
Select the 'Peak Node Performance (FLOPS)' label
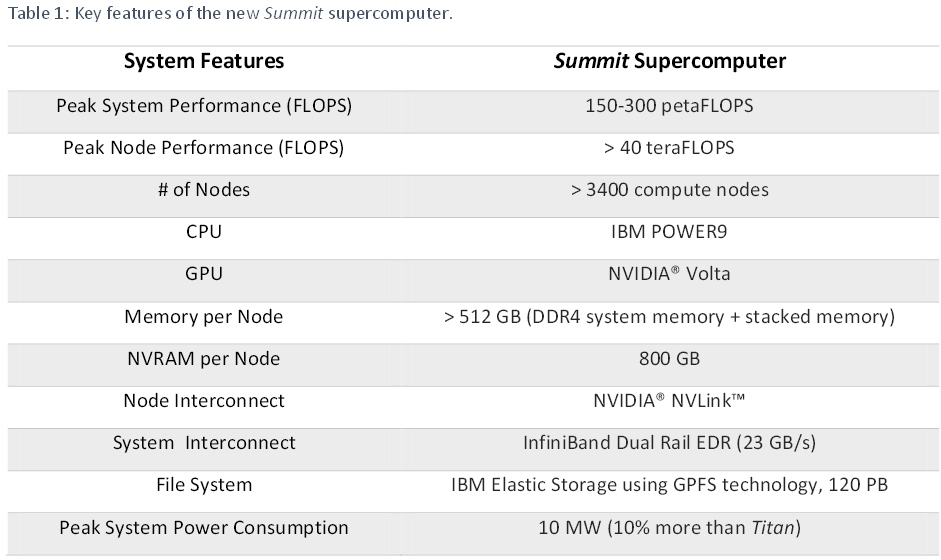(204, 148)
